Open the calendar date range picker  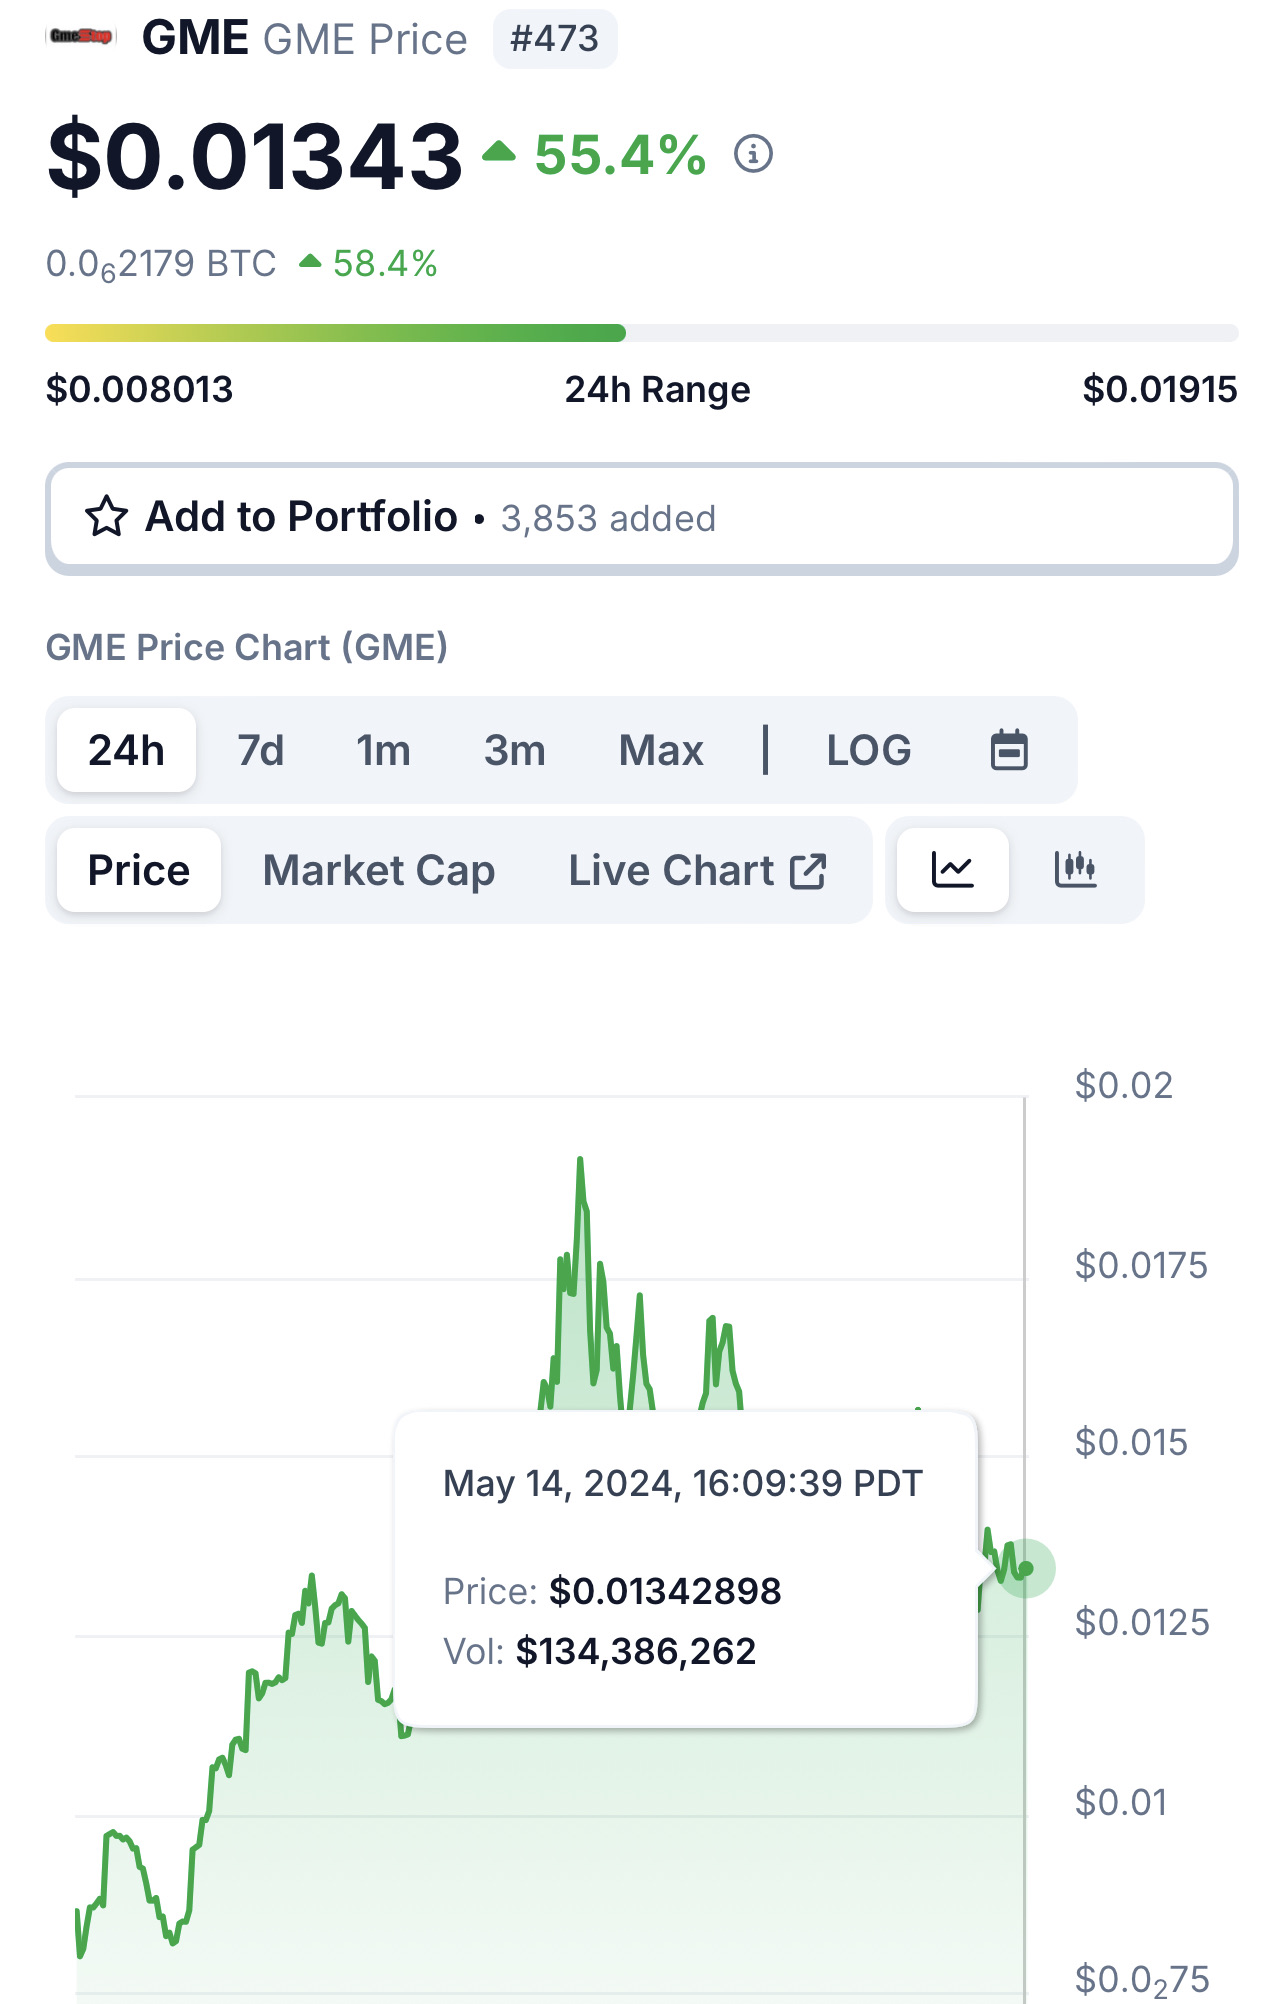[x=1008, y=750]
